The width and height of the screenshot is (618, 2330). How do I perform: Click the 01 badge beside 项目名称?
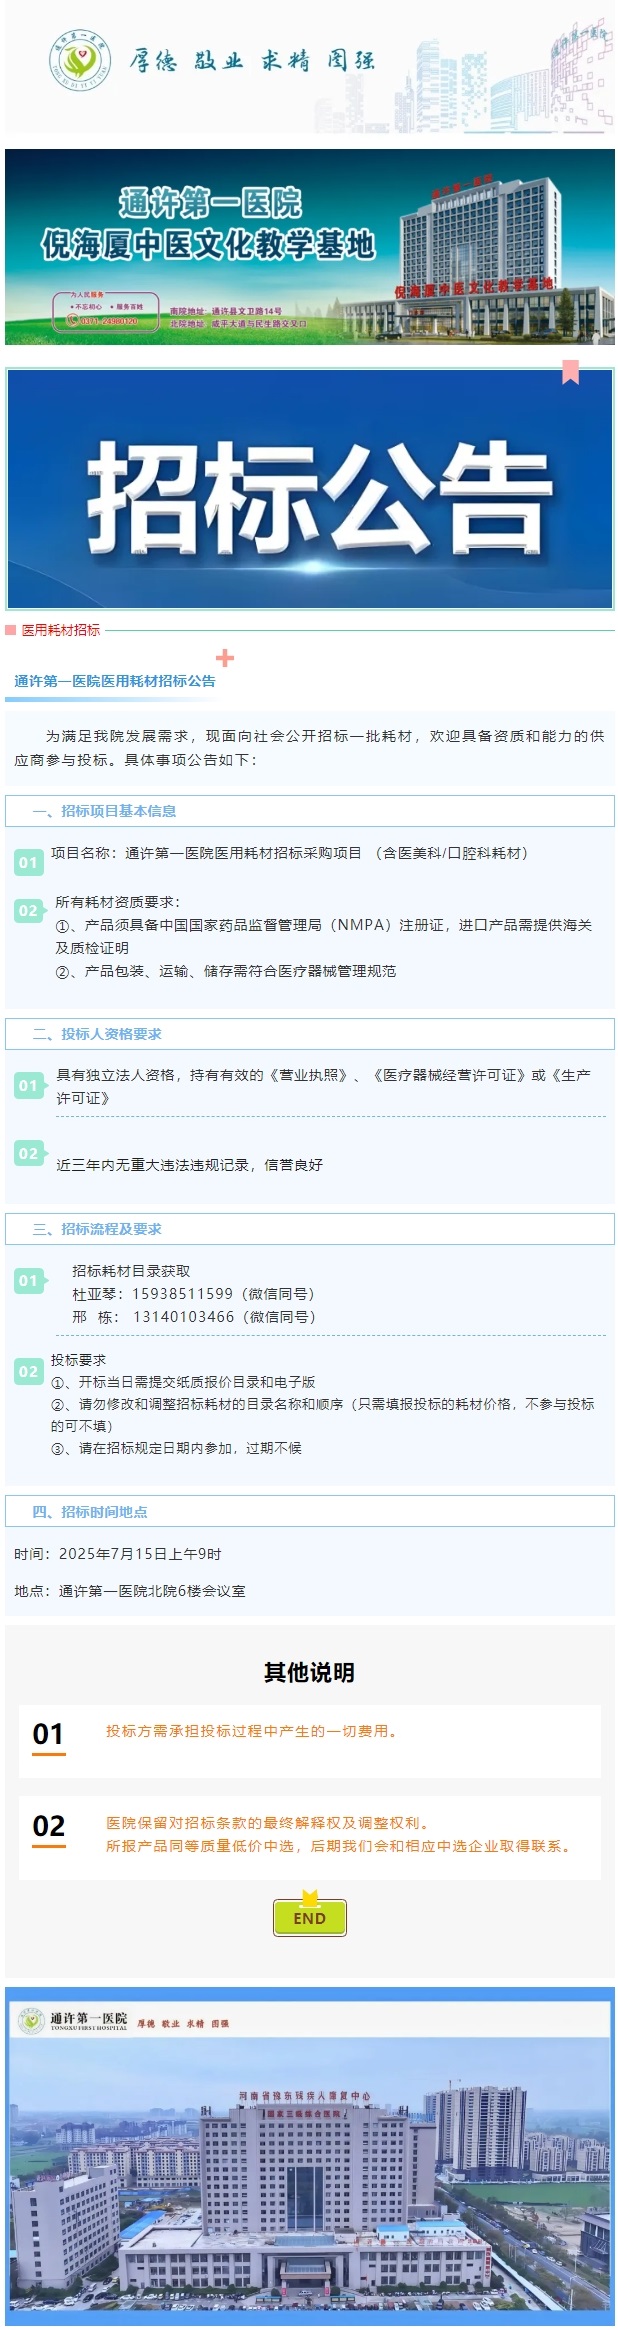[29, 862]
